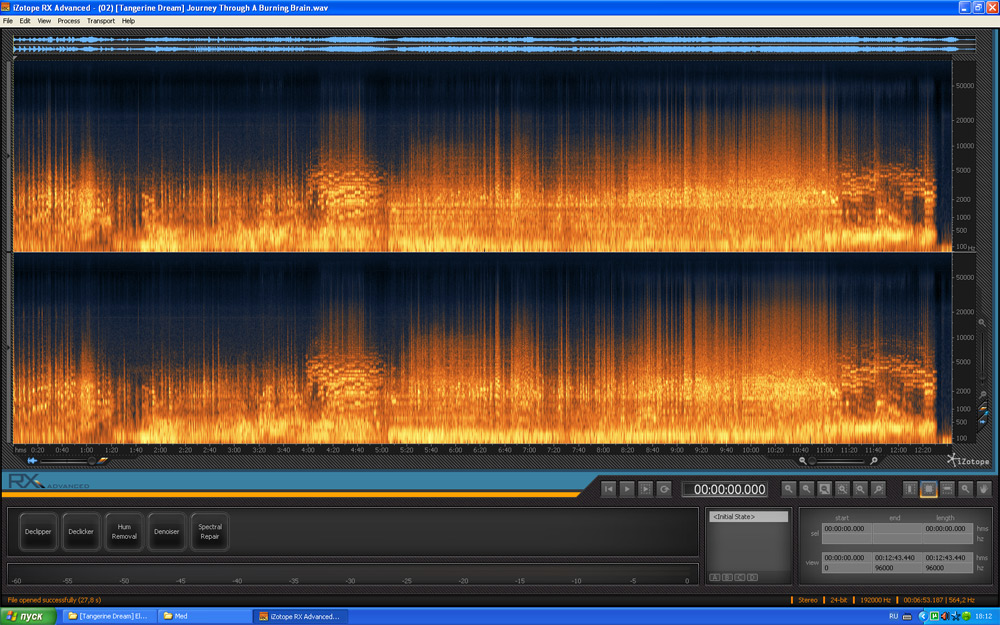Open the Declipper module
The width and height of the screenshot is (1000, 625).
pos(38,532)
